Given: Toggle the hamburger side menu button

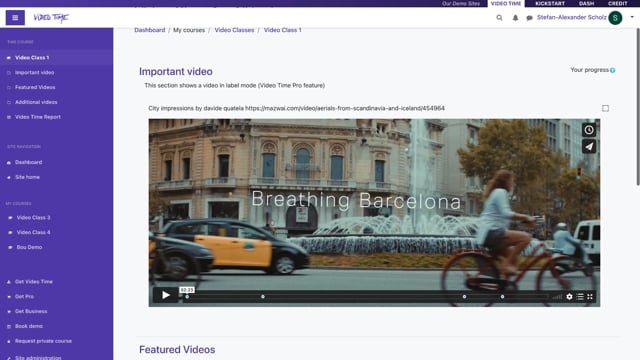Looking at the screenshot, I should (x=15, y=18).
